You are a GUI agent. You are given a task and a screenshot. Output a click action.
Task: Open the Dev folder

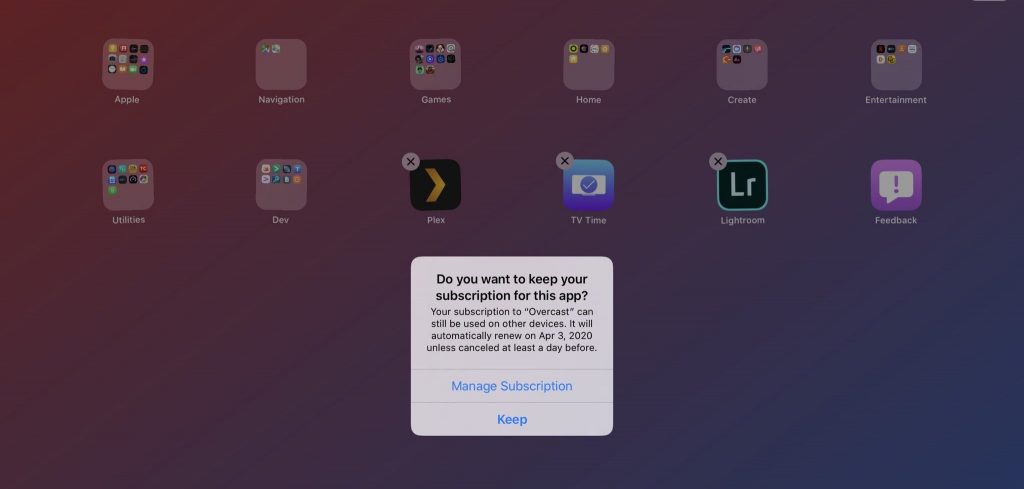pyautogui.click(x=281, y=185)
